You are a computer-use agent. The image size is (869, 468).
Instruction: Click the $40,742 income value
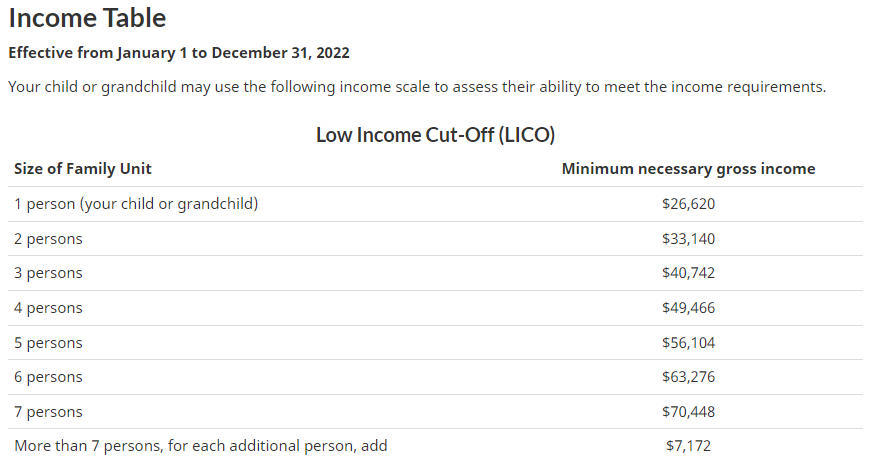coord(688,273)
